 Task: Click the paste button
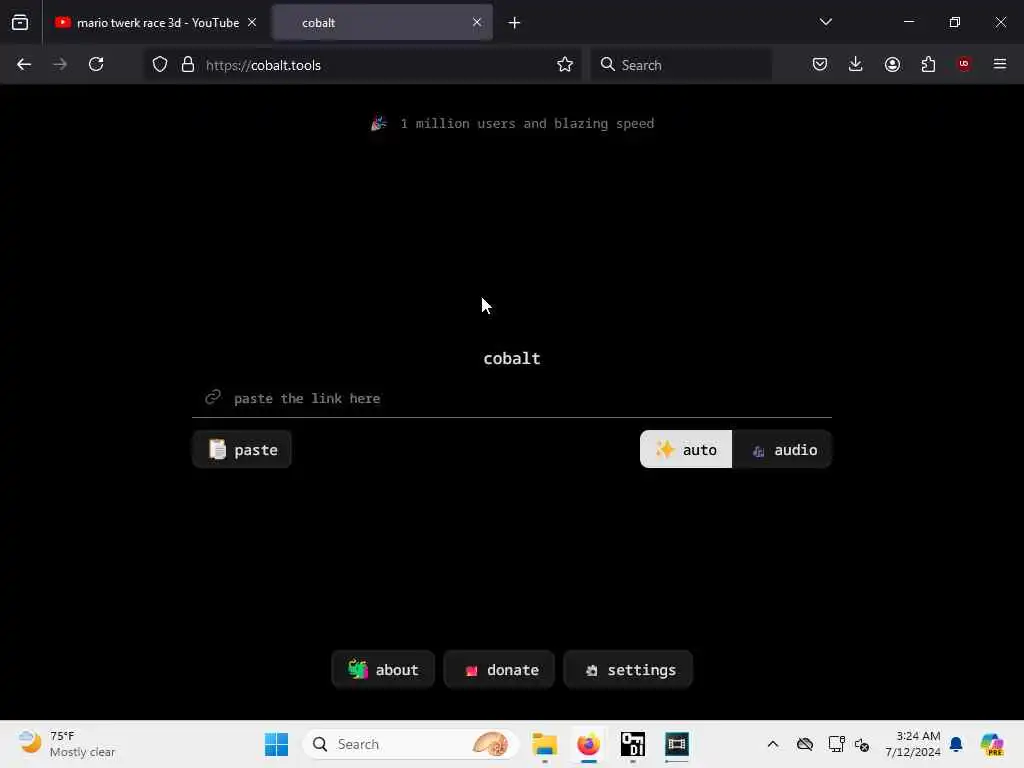pos(242,449)
